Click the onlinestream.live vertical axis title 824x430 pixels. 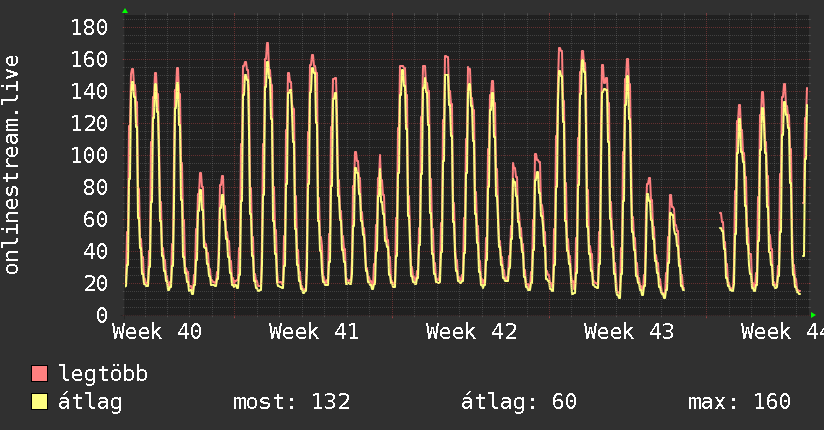coord(12,165)
